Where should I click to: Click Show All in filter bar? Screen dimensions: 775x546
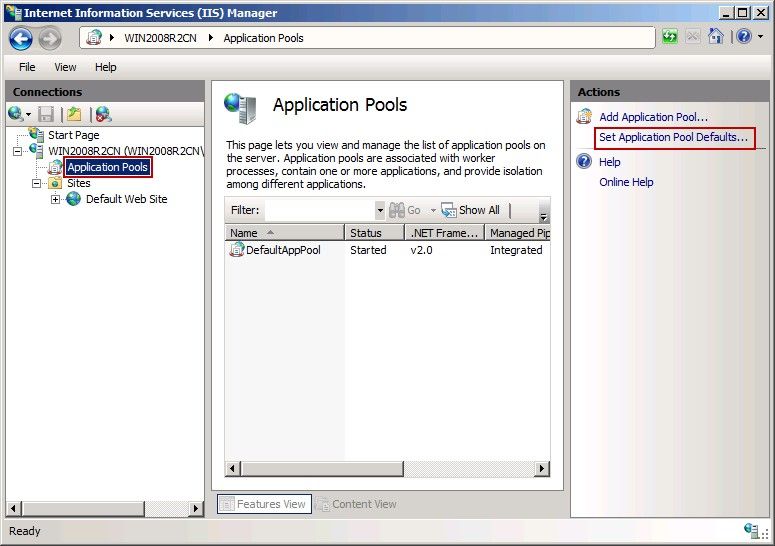(471, 210)
